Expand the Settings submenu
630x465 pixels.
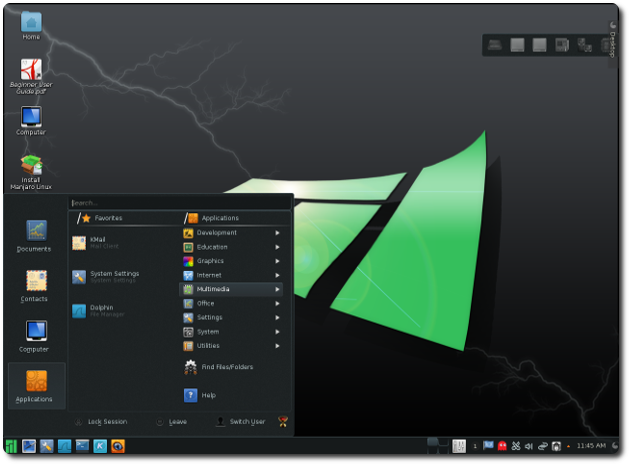[x=231, y=317]
